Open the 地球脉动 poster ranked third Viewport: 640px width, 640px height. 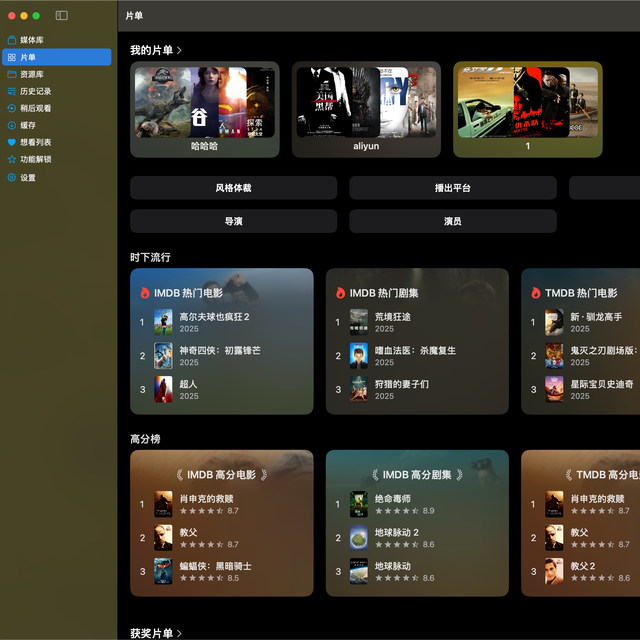pyautogui.click(x=359, y=571)
